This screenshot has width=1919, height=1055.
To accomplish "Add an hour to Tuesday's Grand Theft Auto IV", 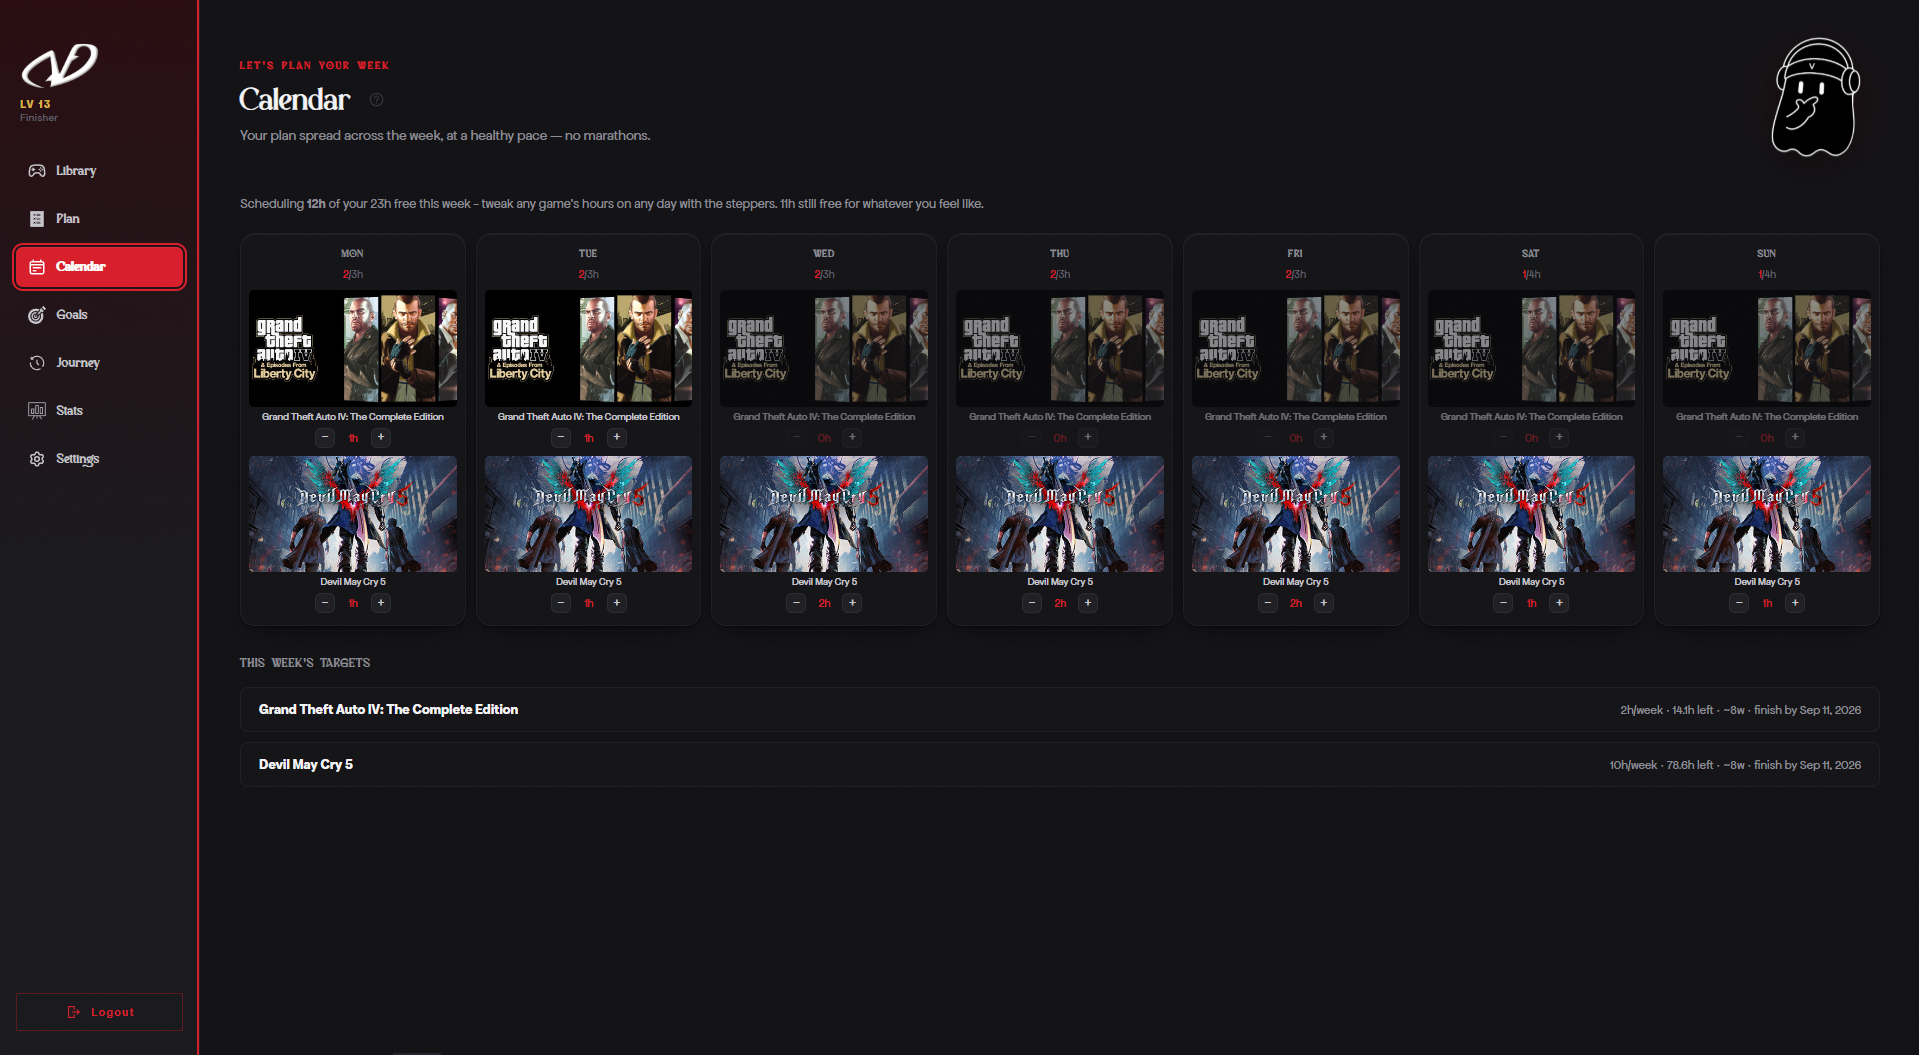I will [617, 437].
